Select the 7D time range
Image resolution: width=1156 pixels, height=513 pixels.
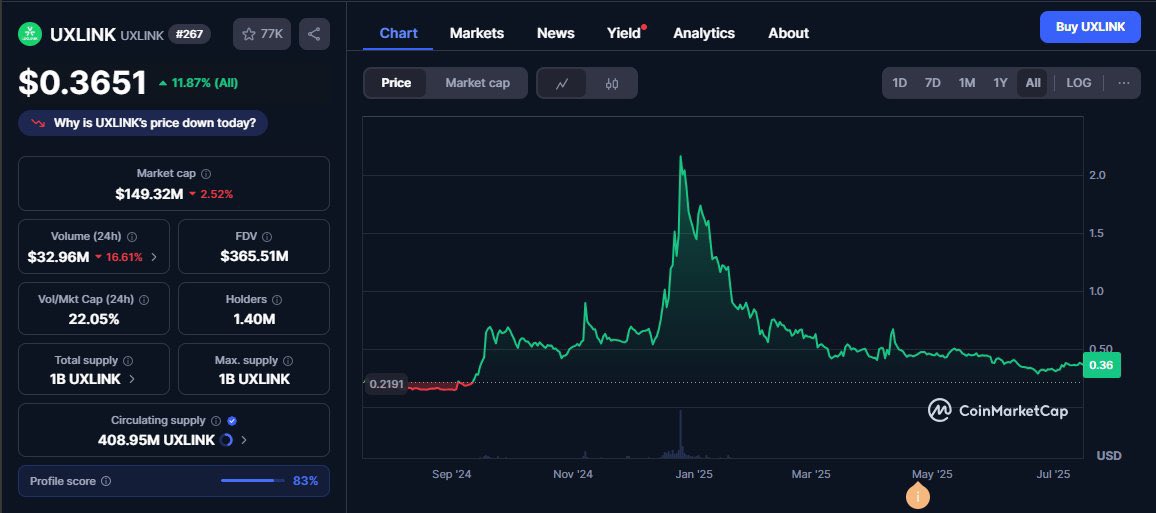[x=933, y=83]
